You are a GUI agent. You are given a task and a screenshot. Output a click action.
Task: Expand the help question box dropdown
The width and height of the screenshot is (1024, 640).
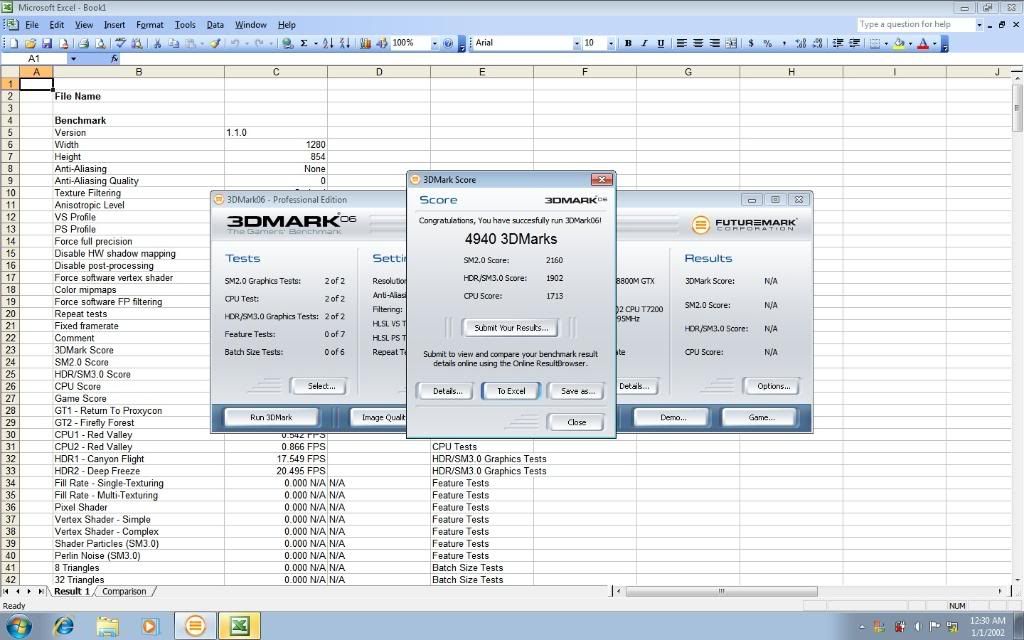click(x=979, y=25)
